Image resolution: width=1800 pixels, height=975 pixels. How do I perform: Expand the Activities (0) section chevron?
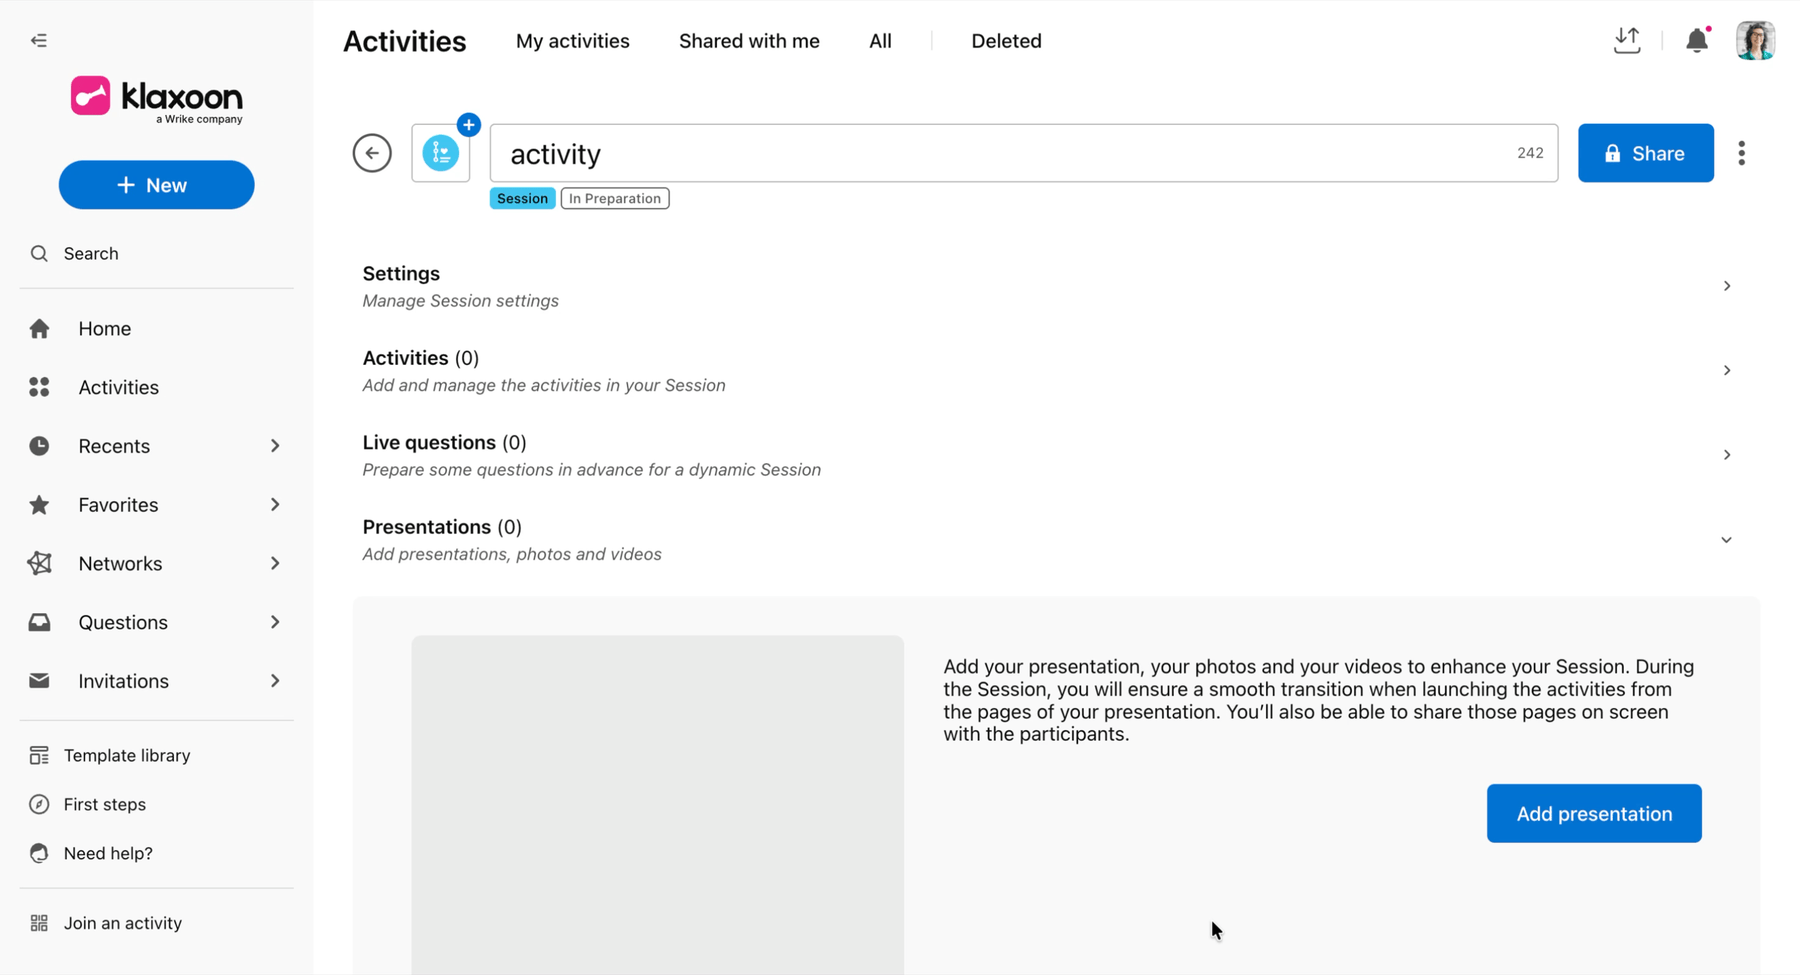pos(1727,370)
